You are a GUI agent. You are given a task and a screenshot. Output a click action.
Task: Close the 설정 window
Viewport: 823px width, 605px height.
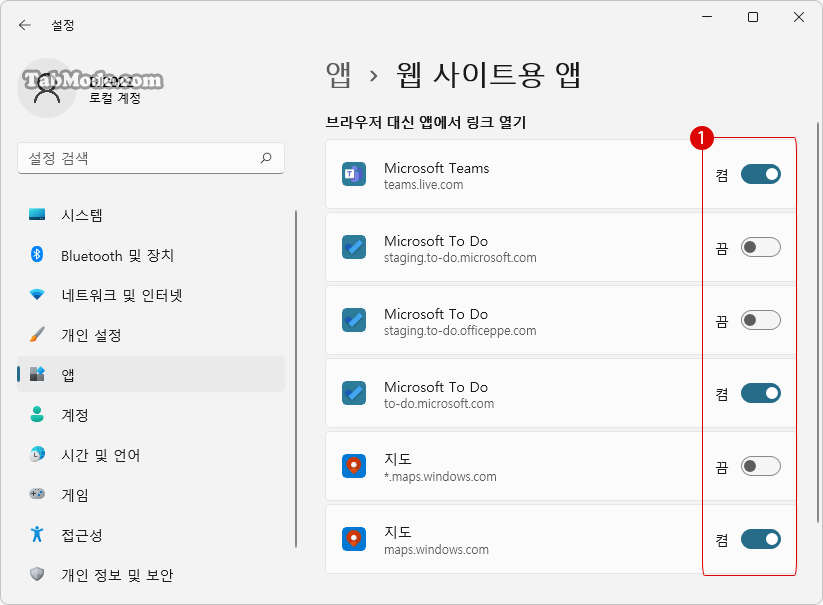pos(799,17)
